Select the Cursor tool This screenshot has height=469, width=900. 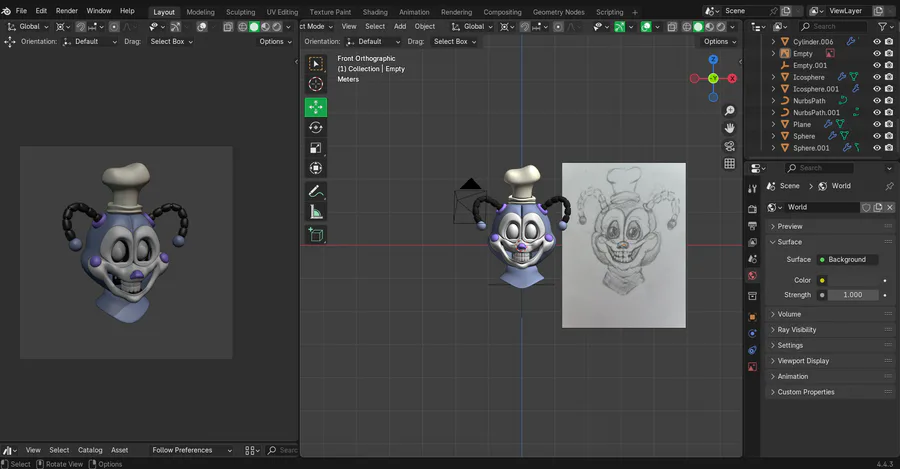pyautogui.click(x=316, y=84)
